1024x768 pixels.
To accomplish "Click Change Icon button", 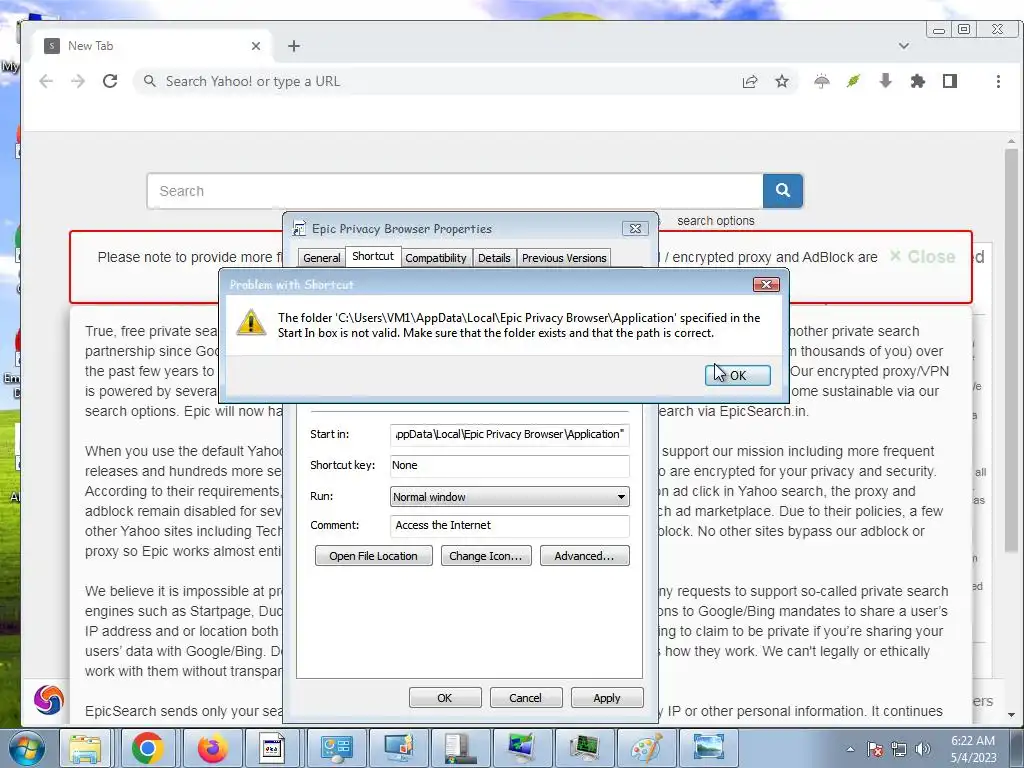I will point(486,556).
